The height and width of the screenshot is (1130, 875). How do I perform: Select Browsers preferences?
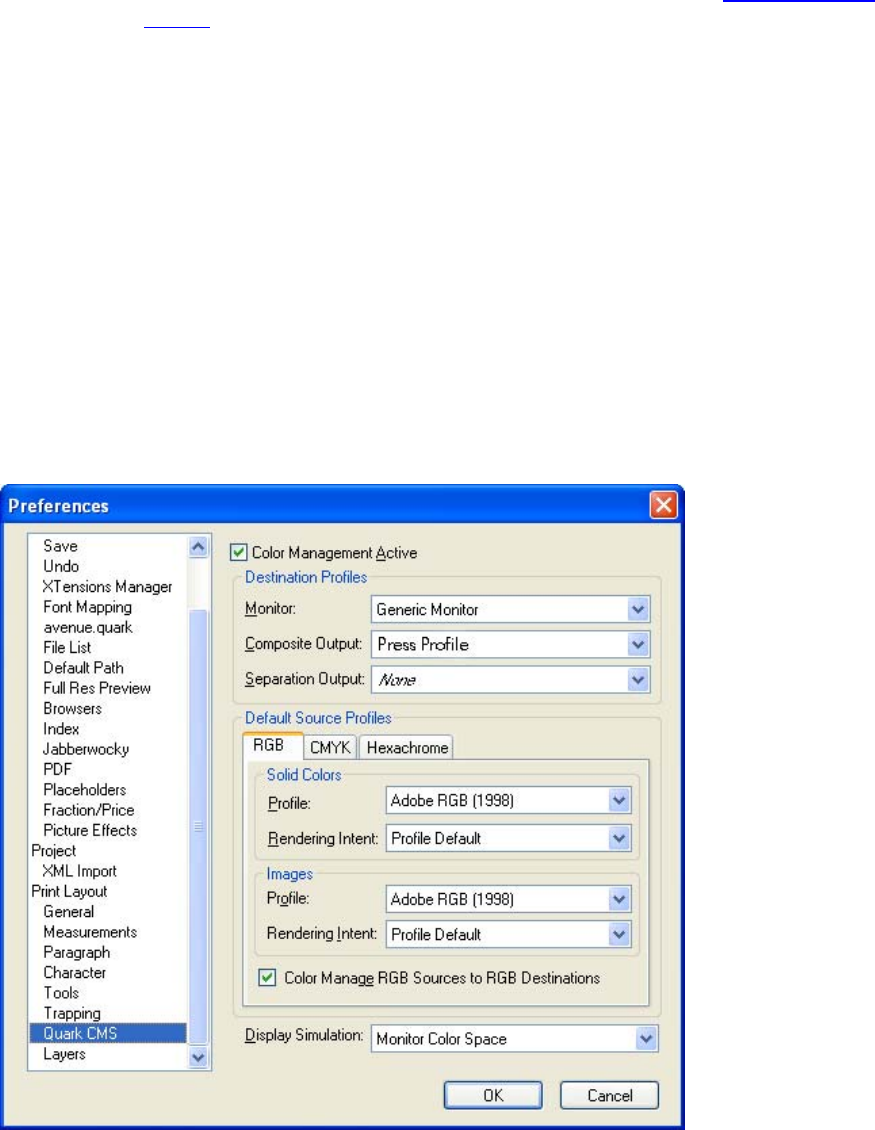tap(72, 708)
